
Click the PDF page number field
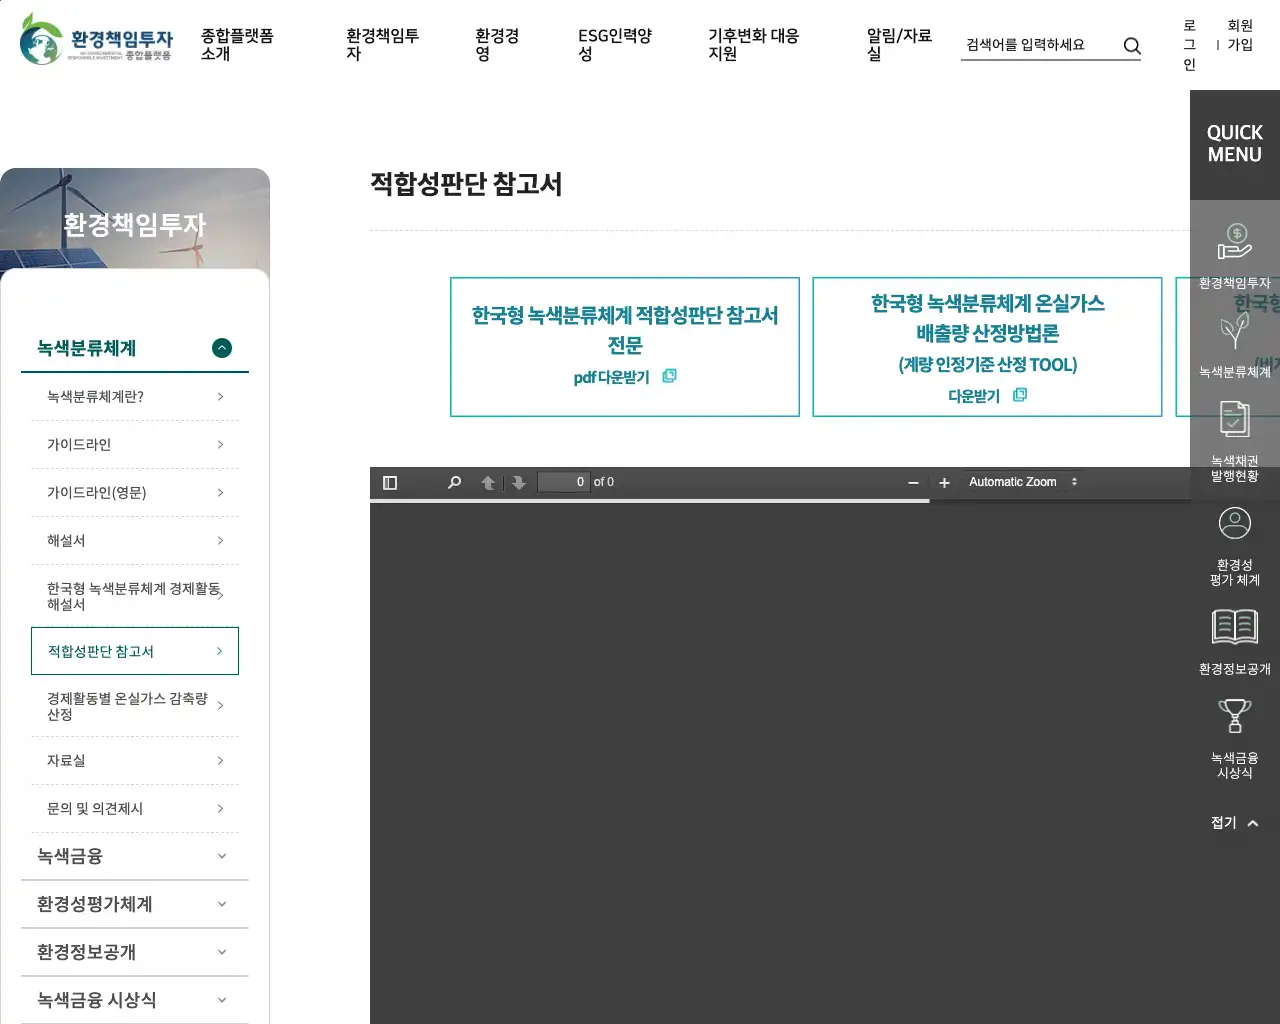click(x=563, y=482)
